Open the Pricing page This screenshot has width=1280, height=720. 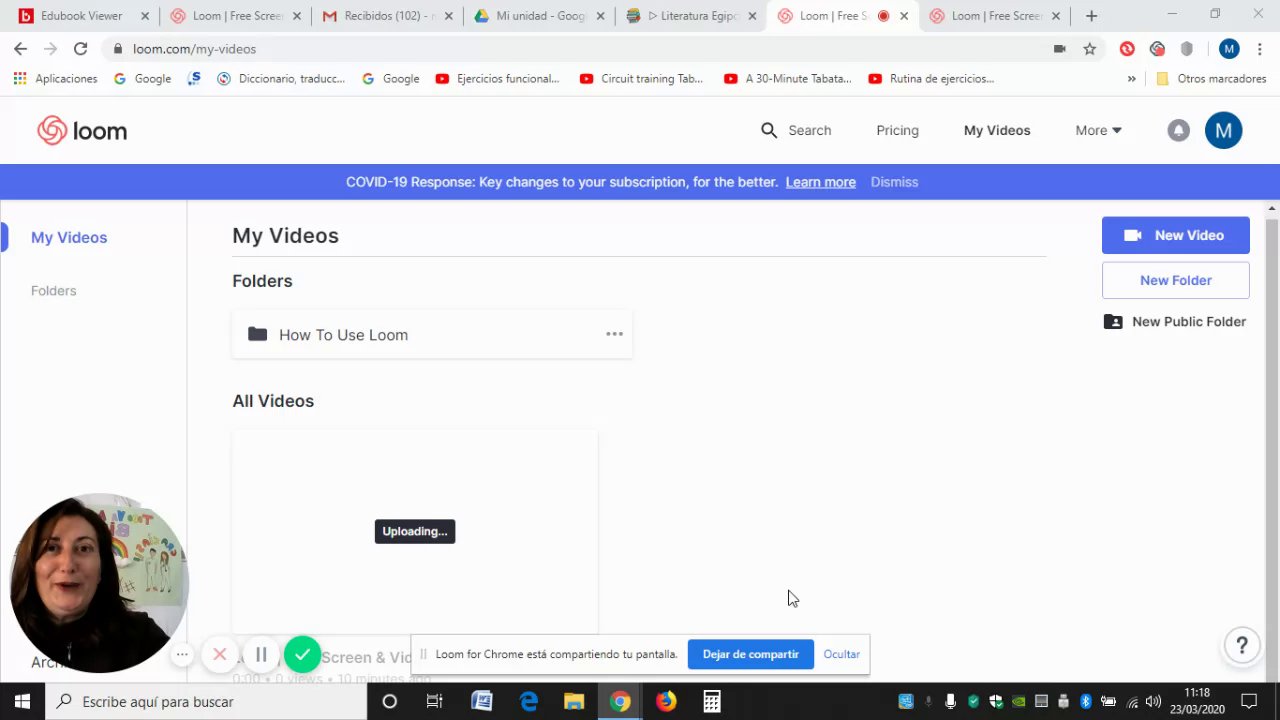tap(897, 130)
